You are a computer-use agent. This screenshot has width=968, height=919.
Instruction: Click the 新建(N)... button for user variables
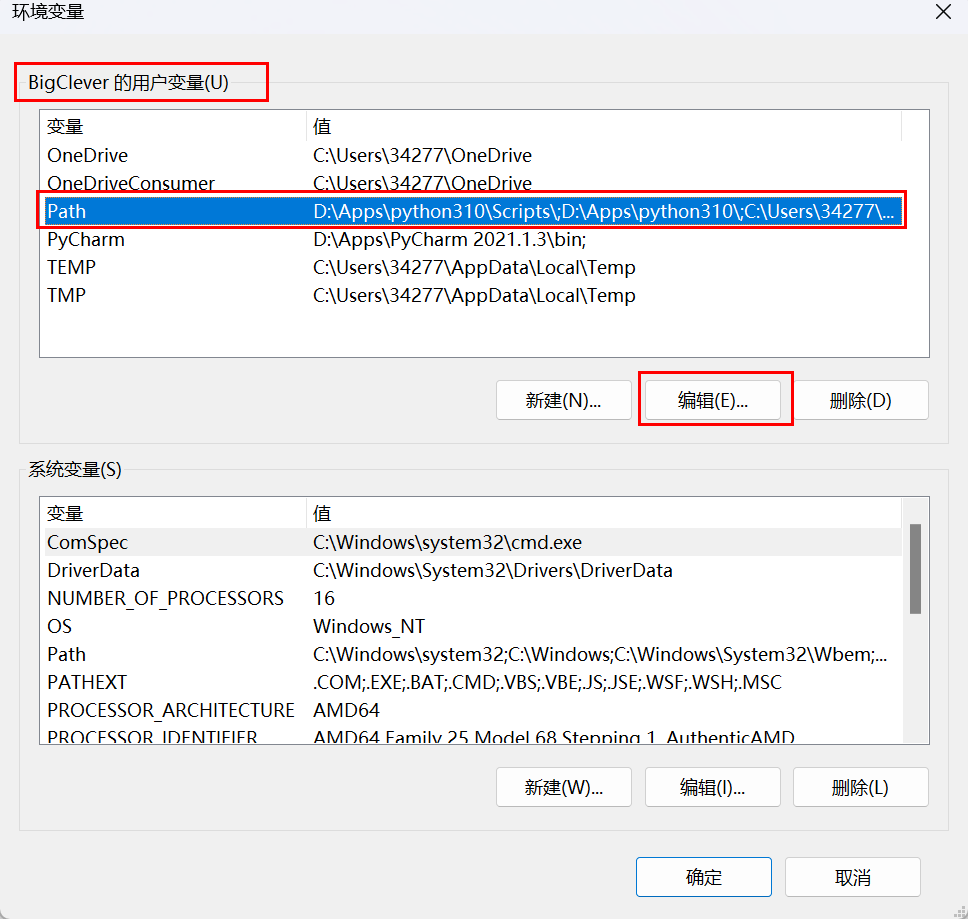pyautogui.click(x=564, y=401)
